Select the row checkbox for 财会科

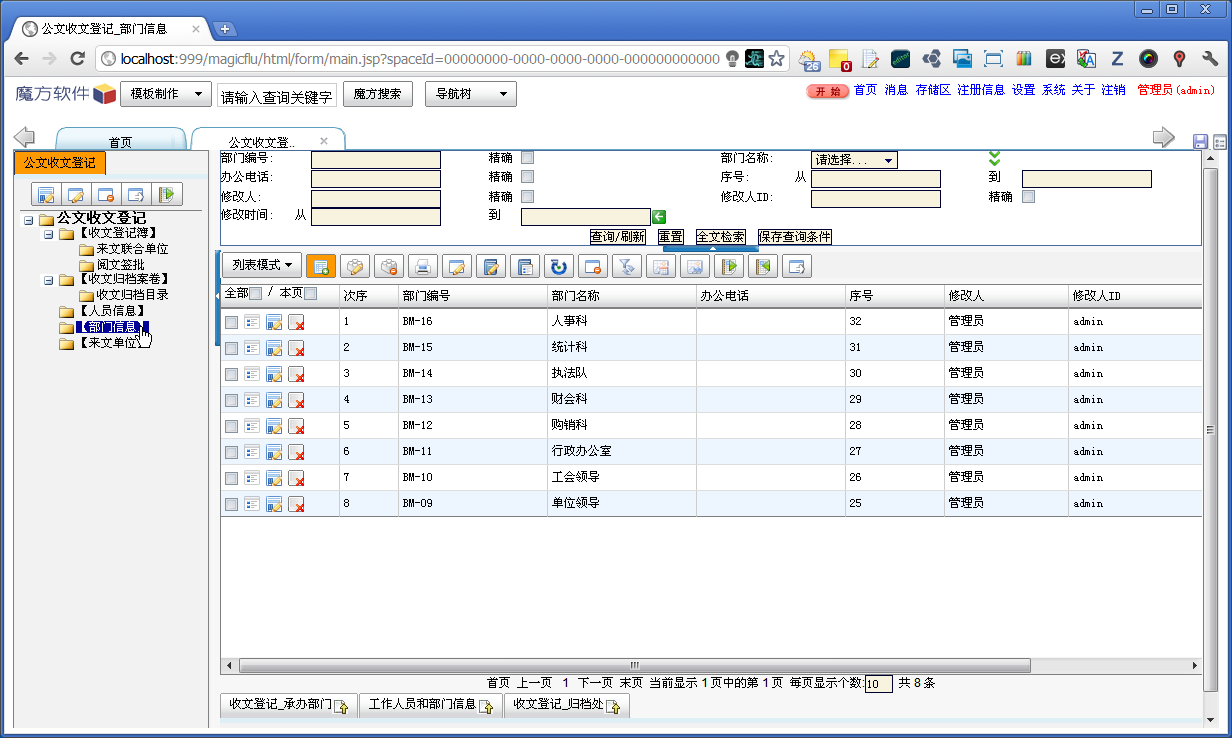pos(231,400)
